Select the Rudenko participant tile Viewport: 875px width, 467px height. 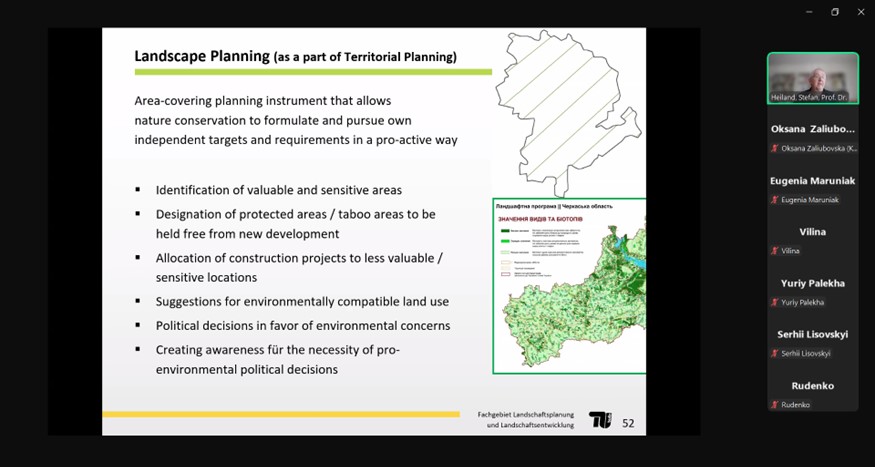click(x=812, y=391)
